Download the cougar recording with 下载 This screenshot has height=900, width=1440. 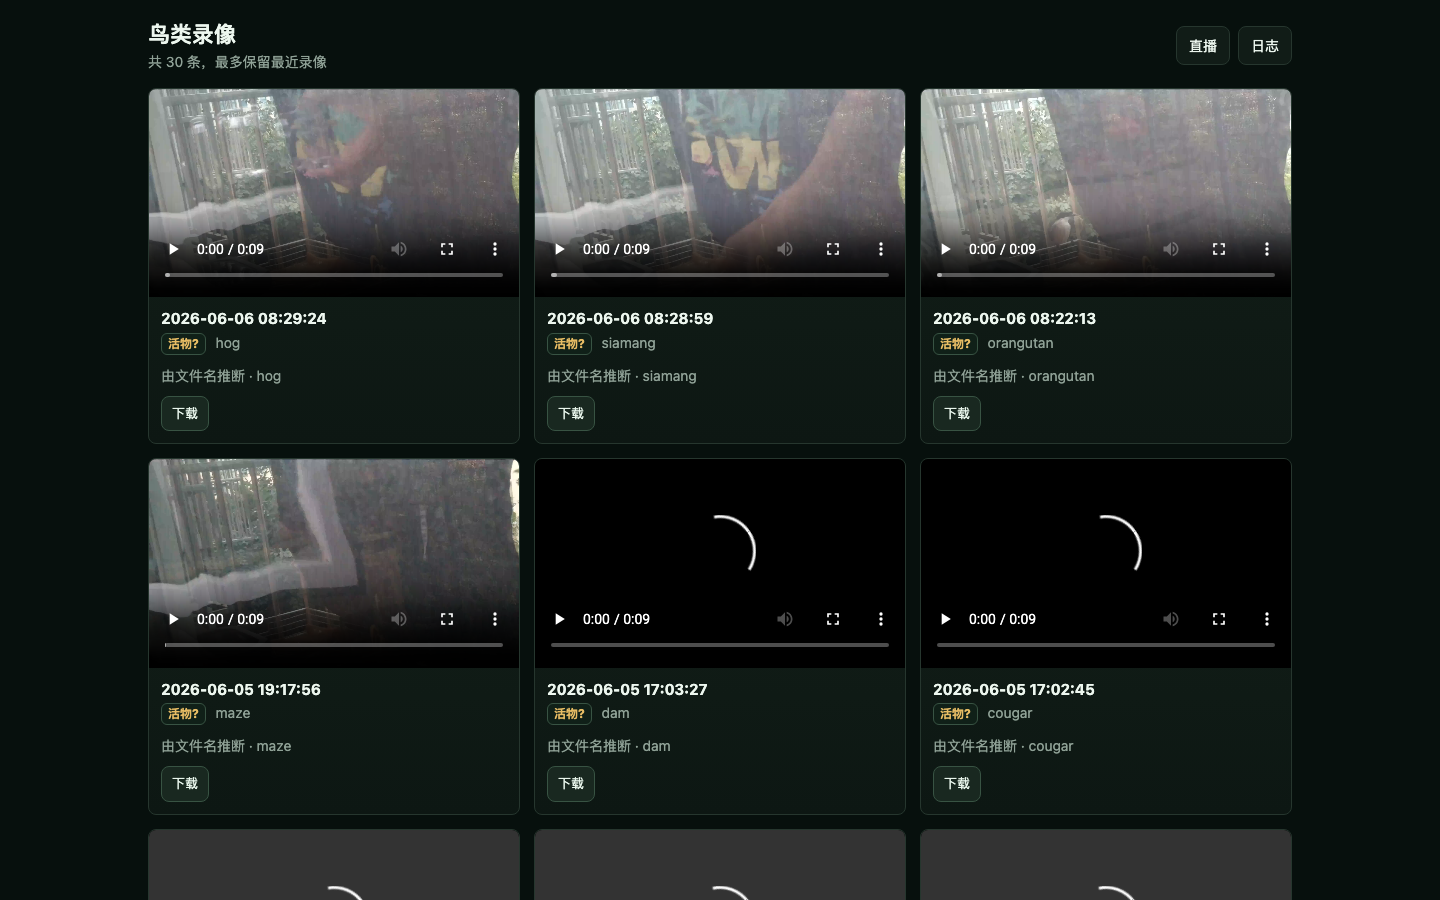[x=957, y=783]
